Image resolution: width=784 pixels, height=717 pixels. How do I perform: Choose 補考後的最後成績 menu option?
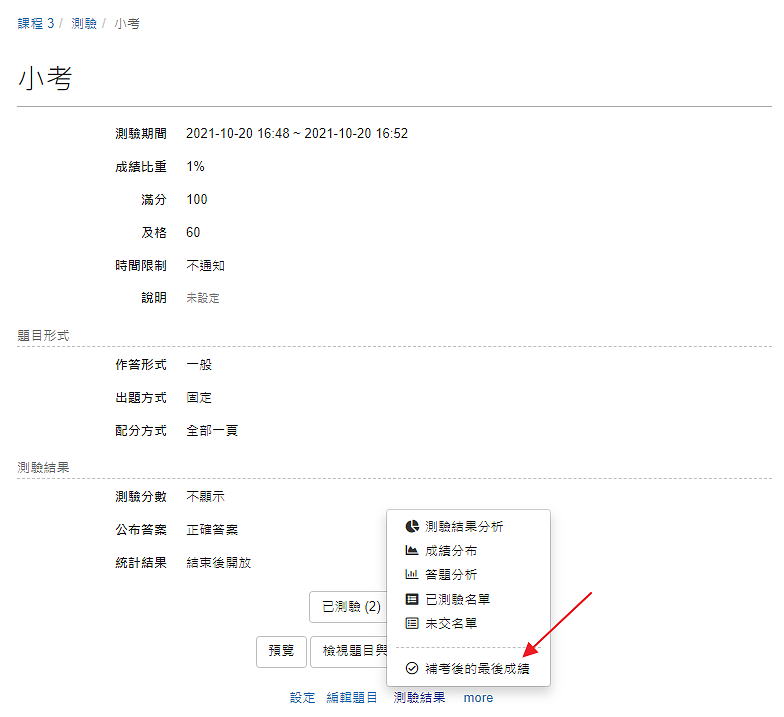click(477, 668)
